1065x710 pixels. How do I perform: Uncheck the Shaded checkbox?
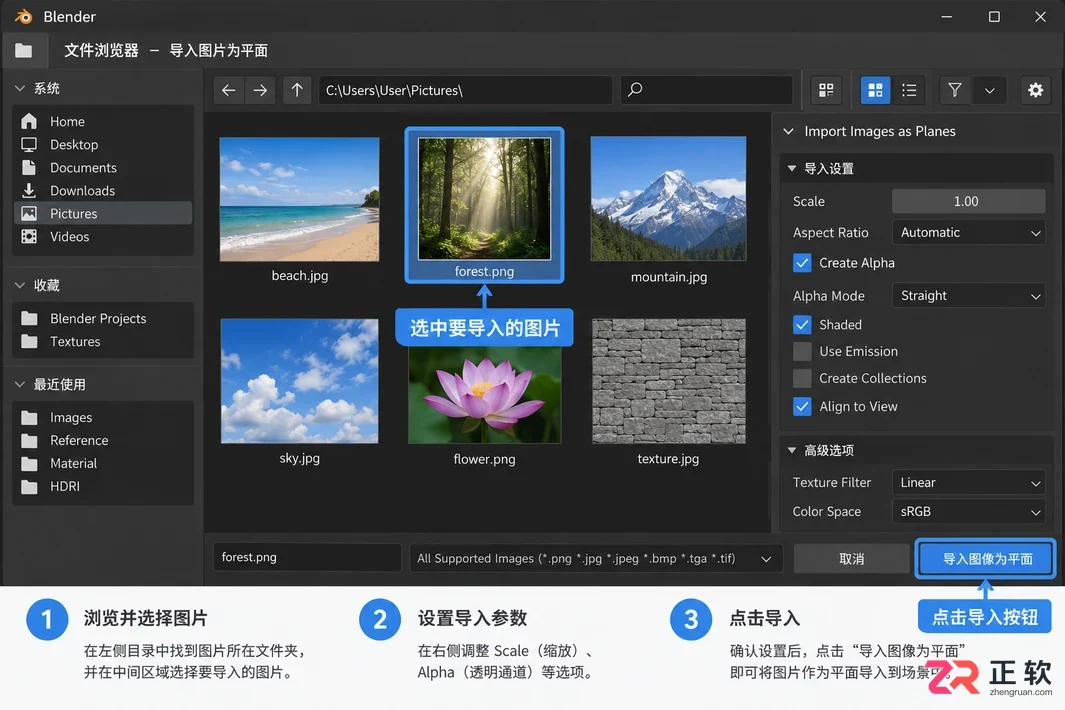pos(802,325)
